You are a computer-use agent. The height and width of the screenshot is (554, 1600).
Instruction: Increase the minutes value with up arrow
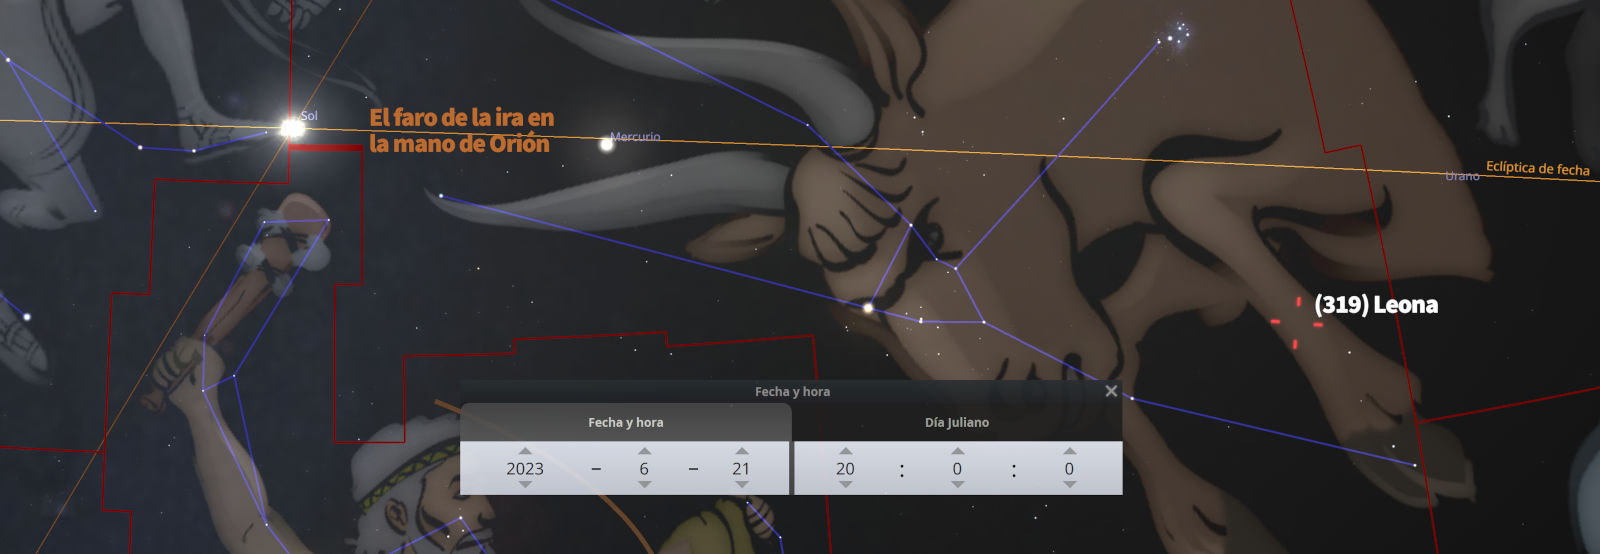coord(957,451)
